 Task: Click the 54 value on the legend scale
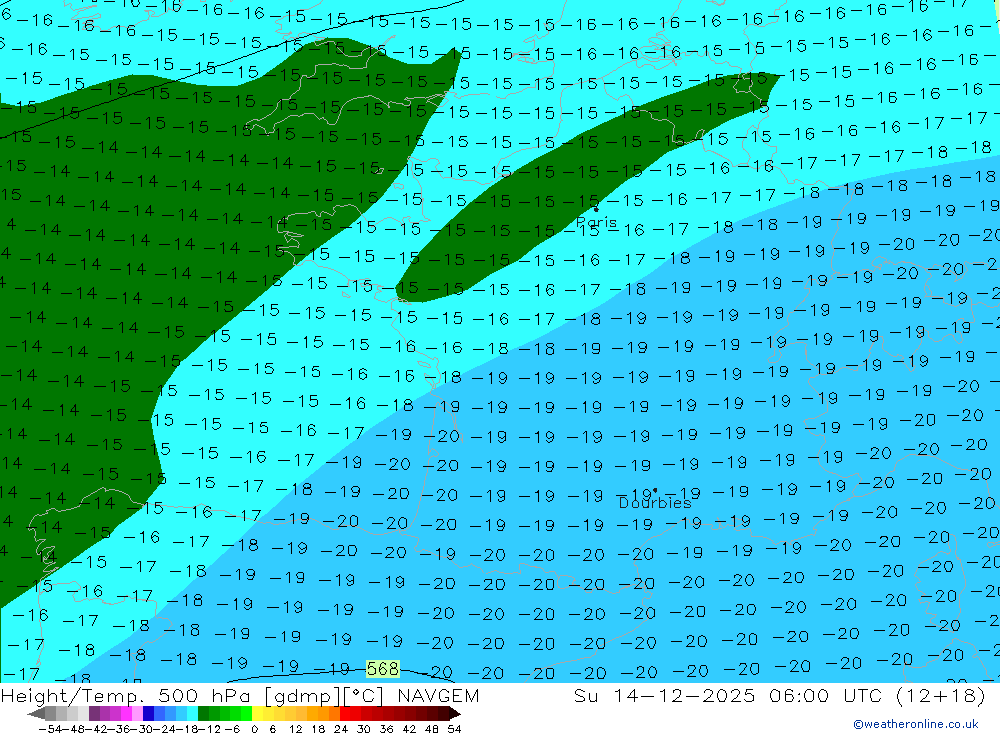click(454, 729)
